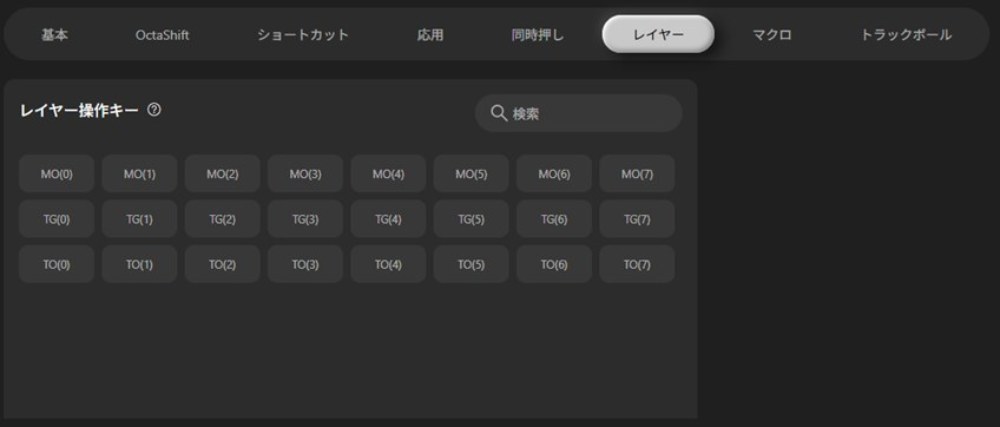Select the MO(7) layer key
The width and height of the screenshot is (1000, 427).
(637, 173)
